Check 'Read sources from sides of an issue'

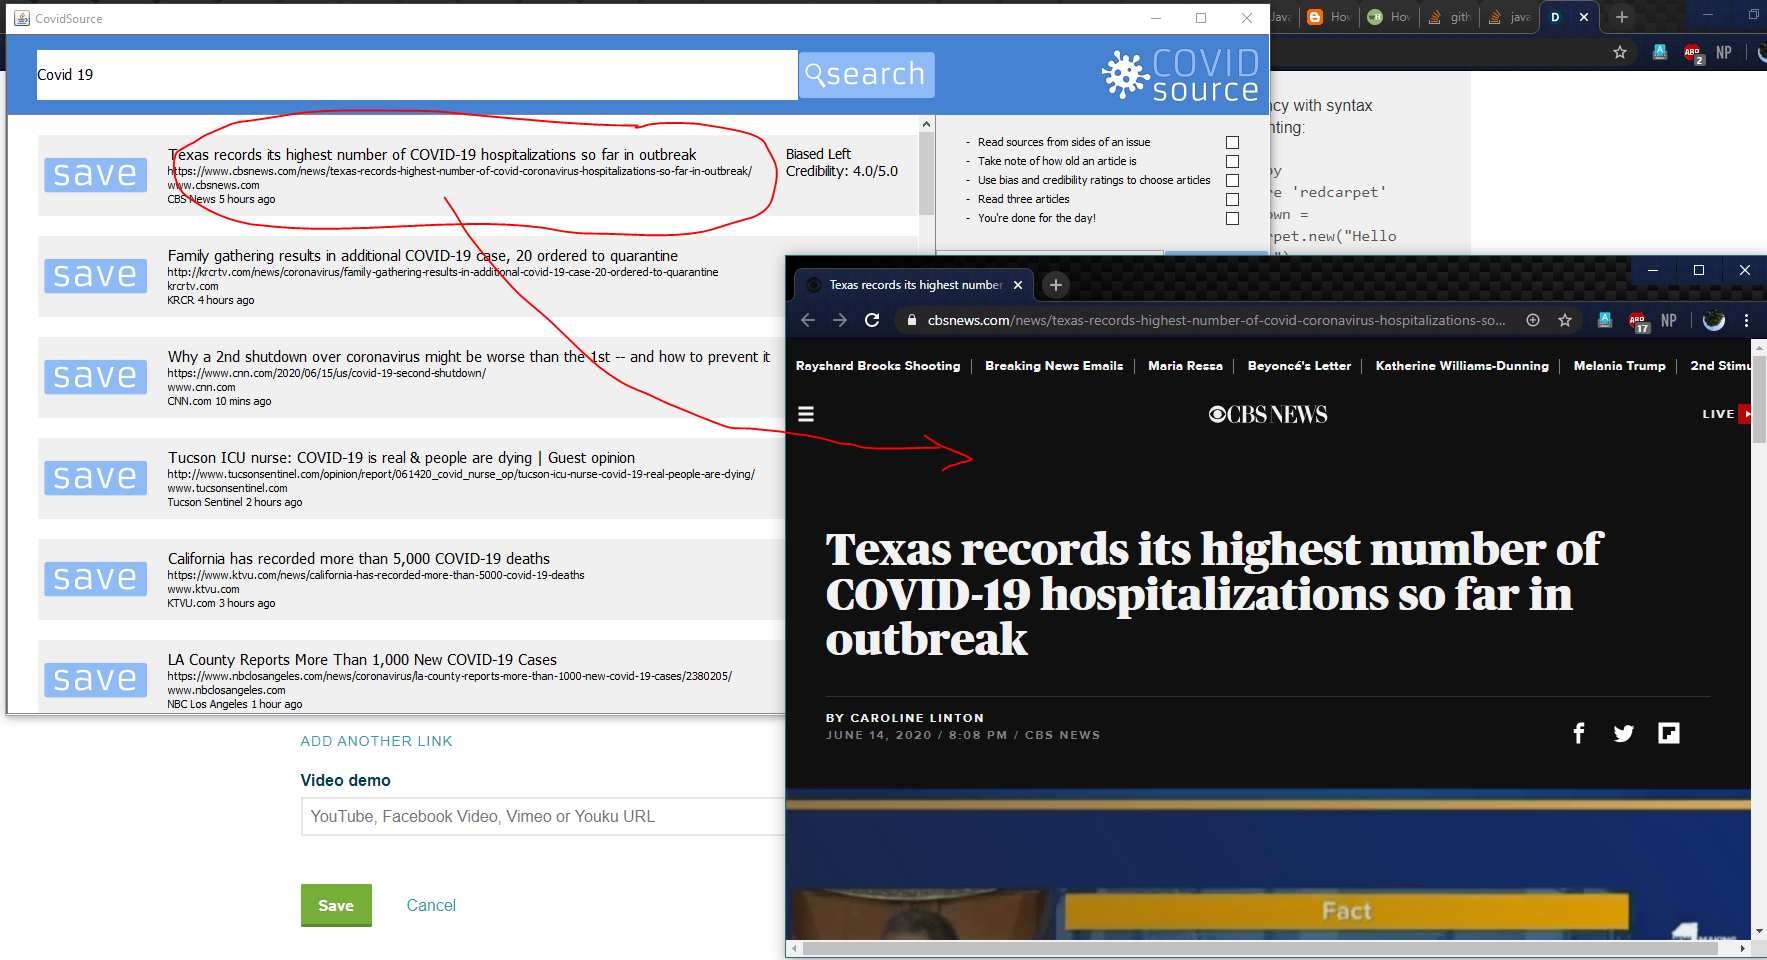pyautogui.click(x=1232, y=143)
